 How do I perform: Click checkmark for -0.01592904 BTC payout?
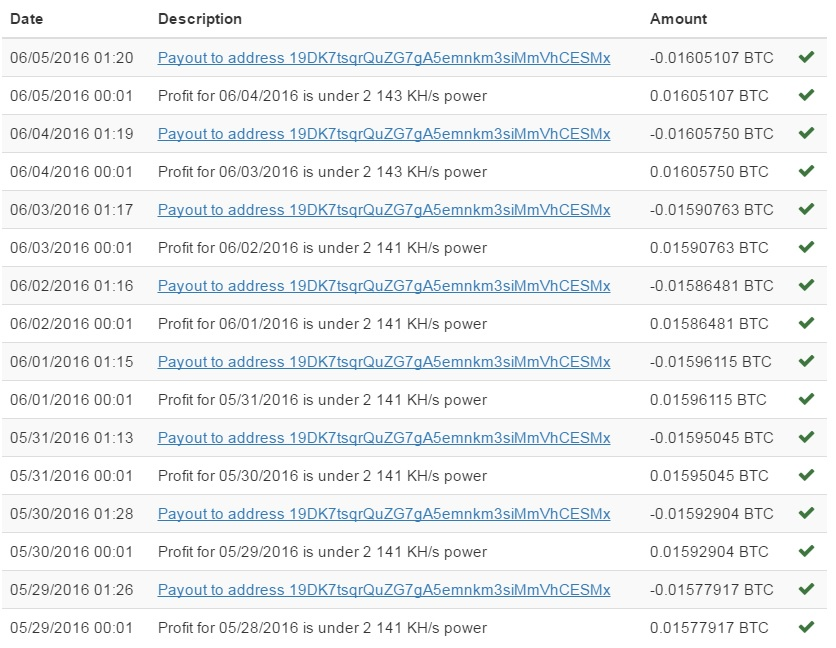point(806,513)
